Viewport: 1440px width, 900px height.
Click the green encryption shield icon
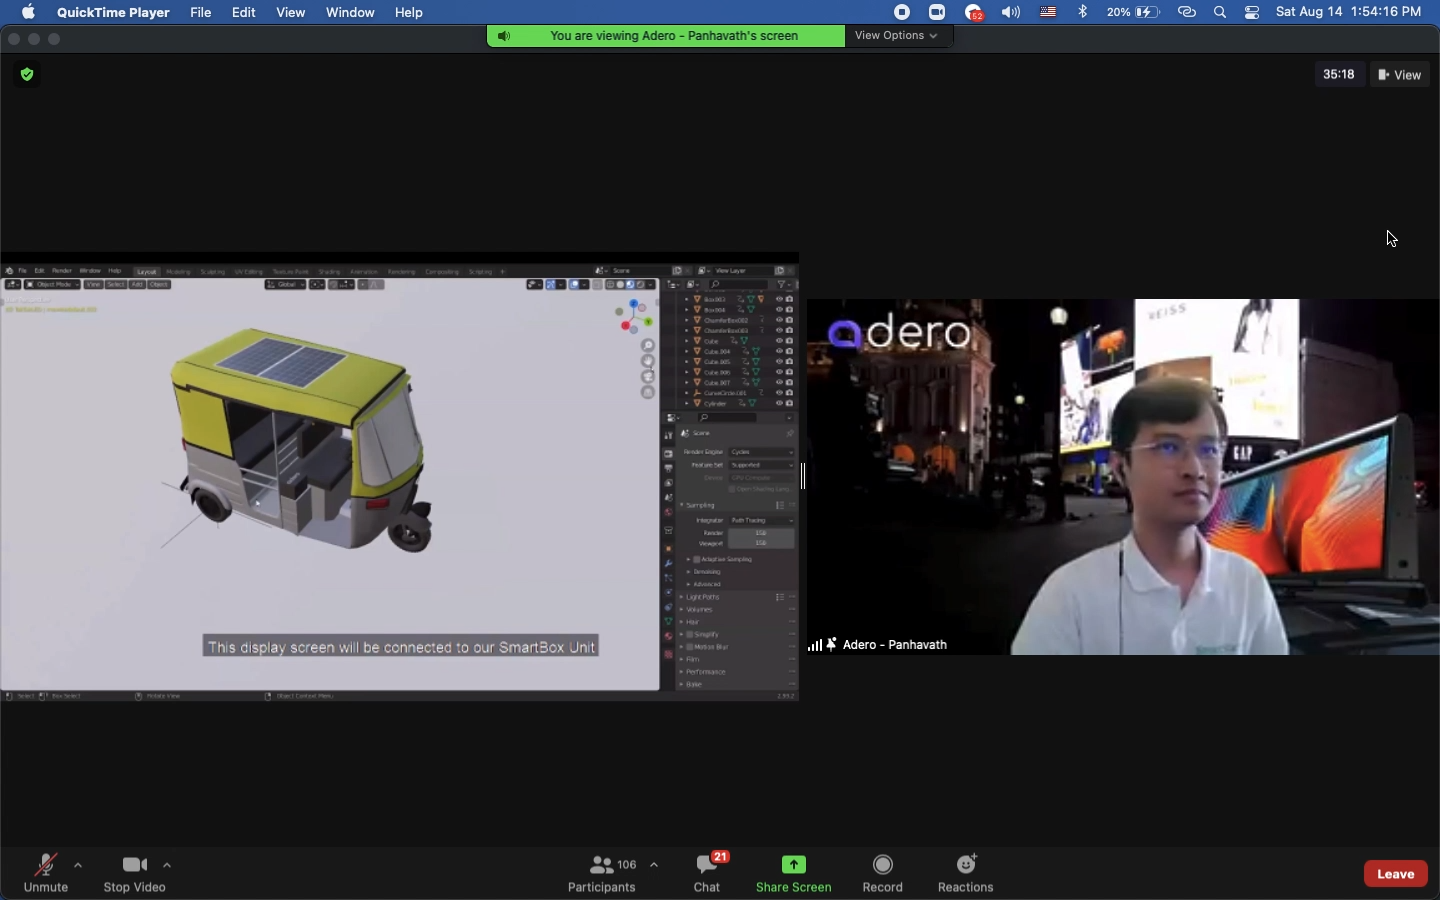[28, 75]
